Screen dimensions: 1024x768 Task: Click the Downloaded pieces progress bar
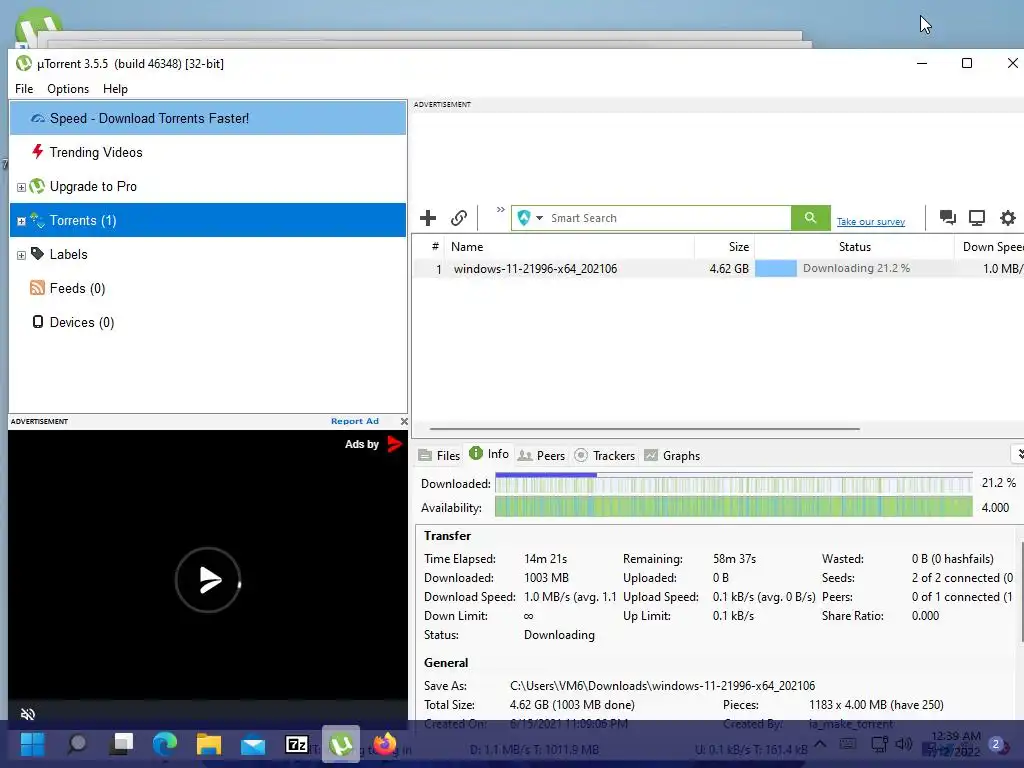733,483
